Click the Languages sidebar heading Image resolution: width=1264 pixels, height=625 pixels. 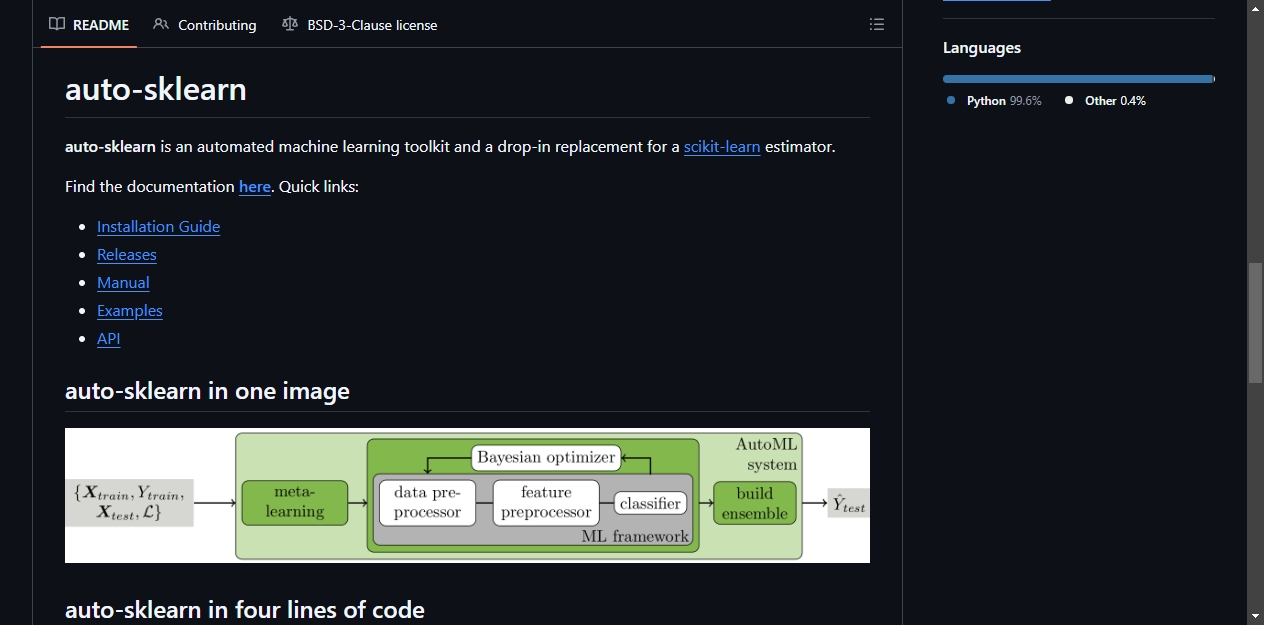pyautogui.click(x=982, y=48)
